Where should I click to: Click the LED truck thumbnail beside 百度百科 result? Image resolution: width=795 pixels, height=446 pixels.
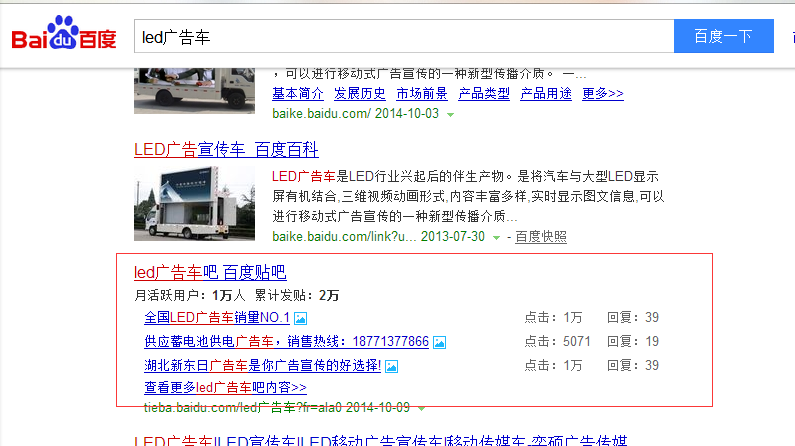(197, 205)
